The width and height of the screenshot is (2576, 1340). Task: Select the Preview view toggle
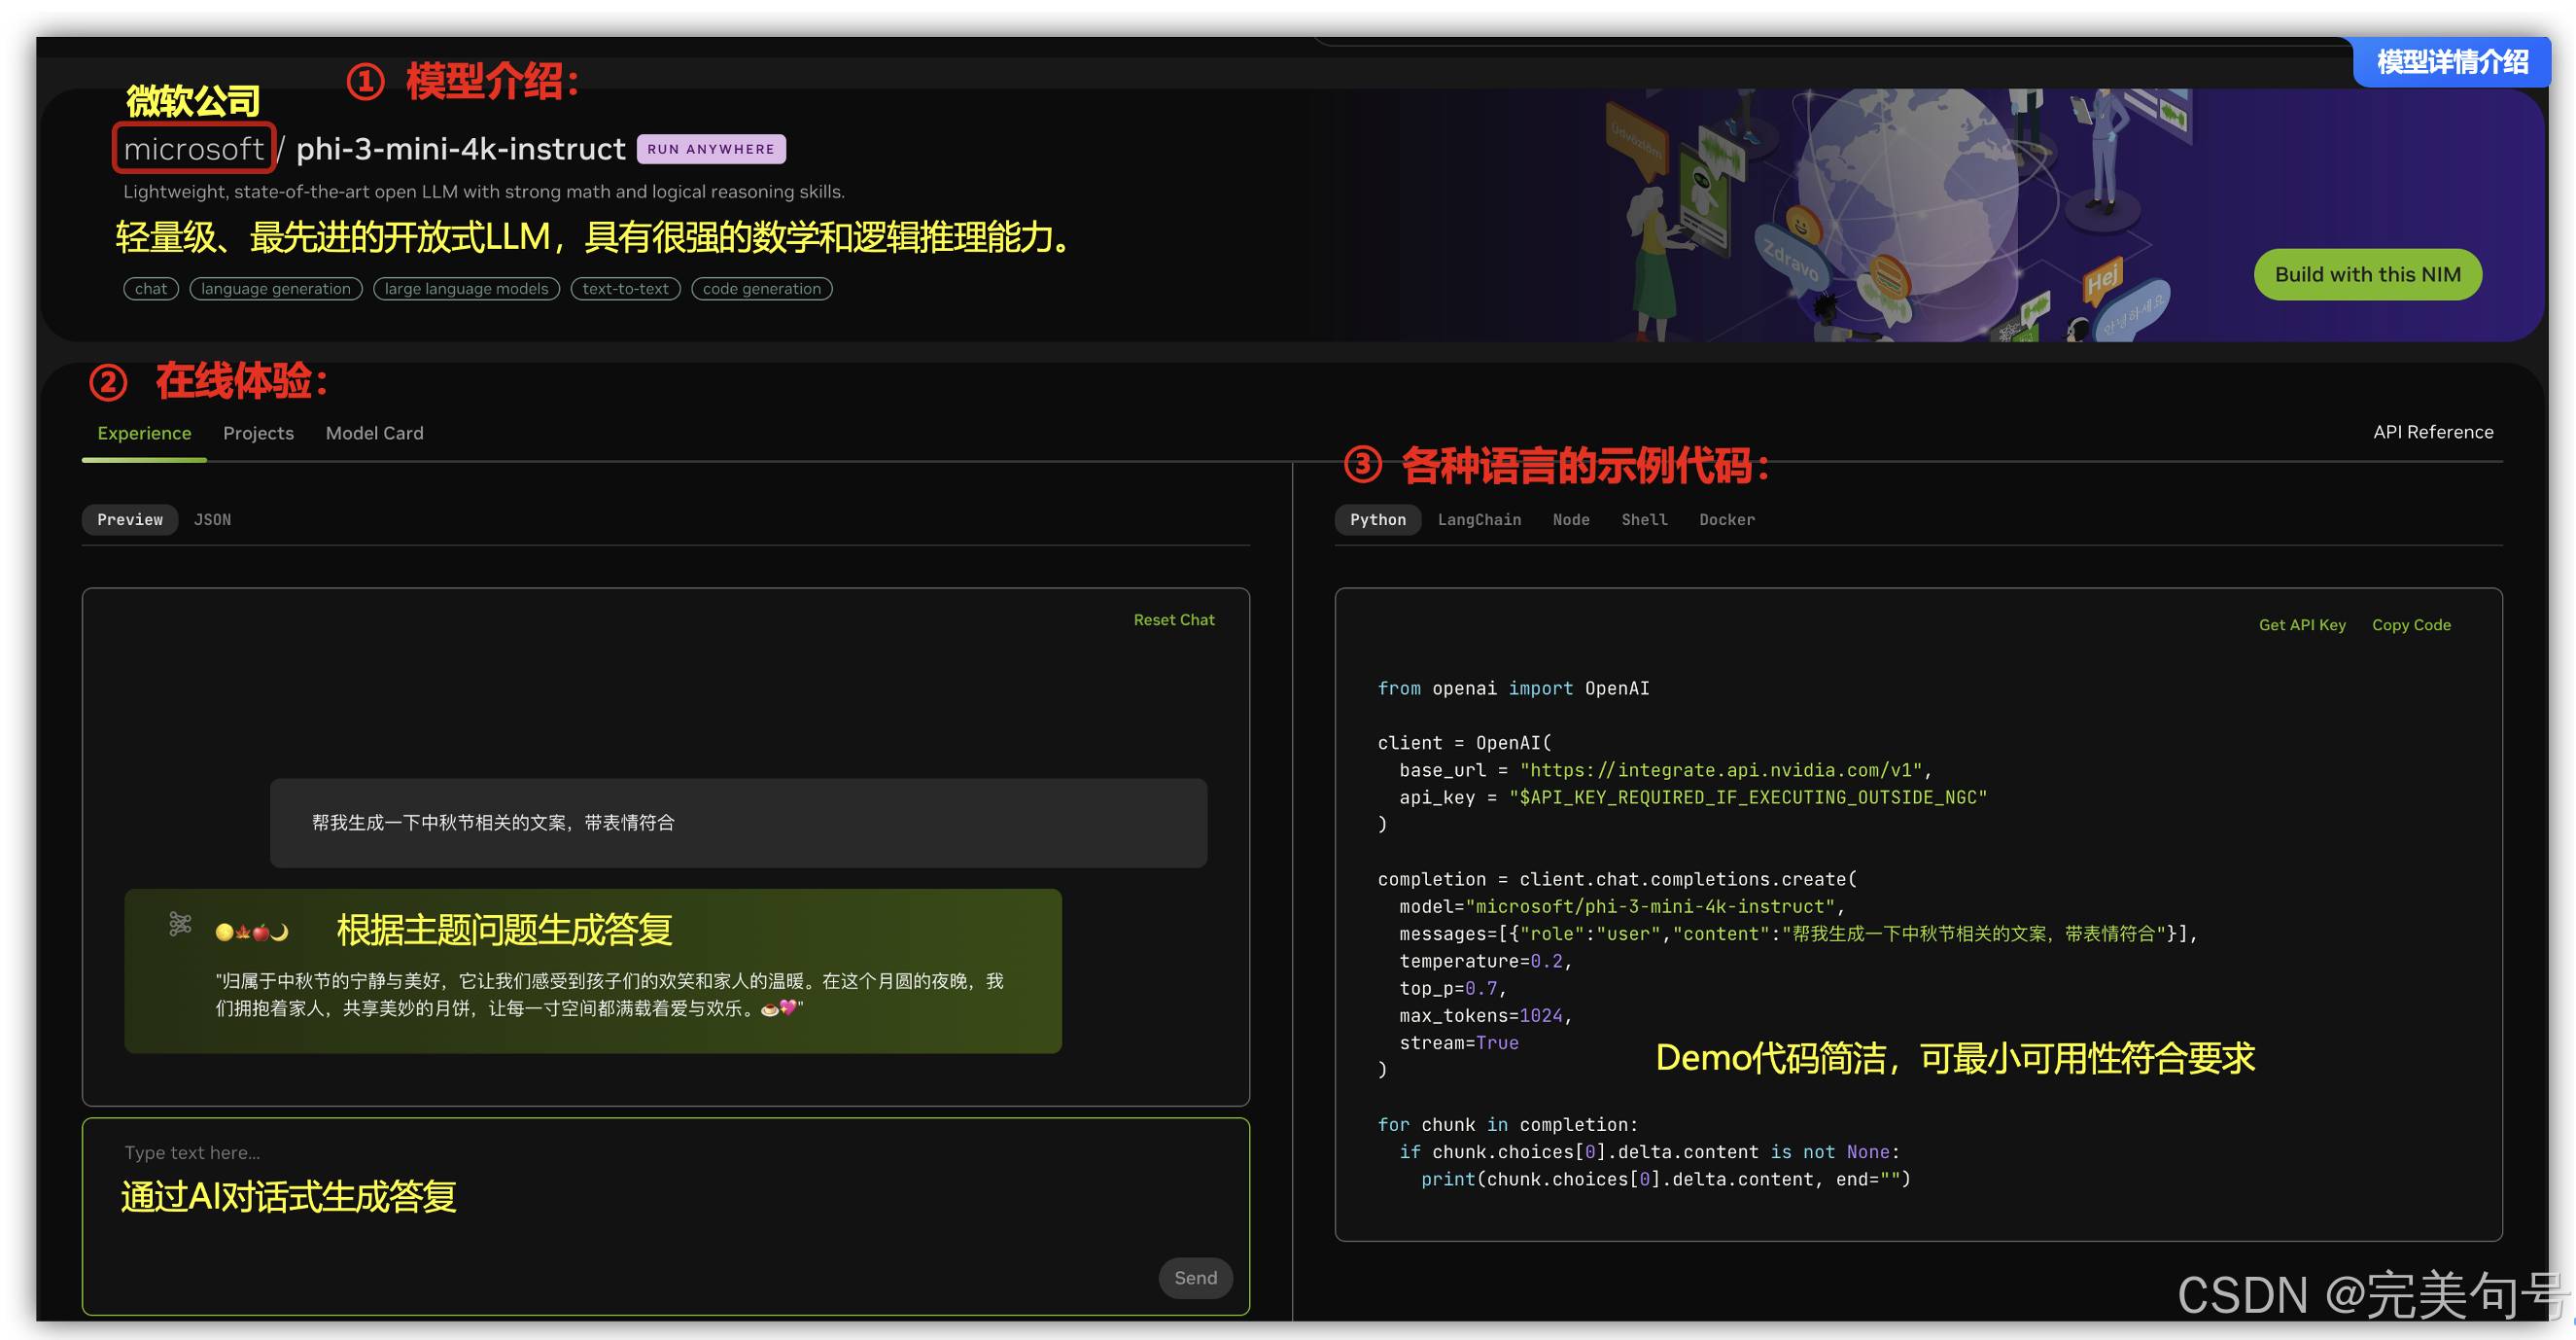click(130, 520)
